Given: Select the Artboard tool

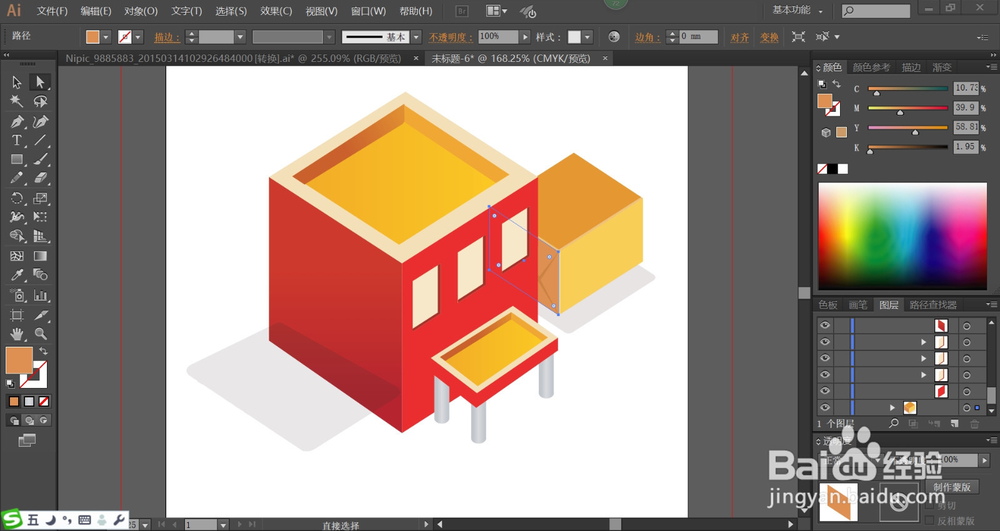Looking at the screenshot, I should click(17, 315).
